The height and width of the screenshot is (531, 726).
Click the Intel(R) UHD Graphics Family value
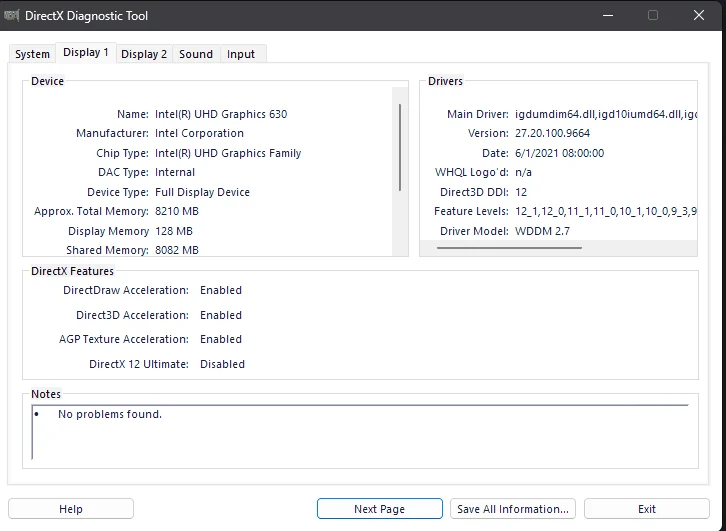[x=228, y=153]
